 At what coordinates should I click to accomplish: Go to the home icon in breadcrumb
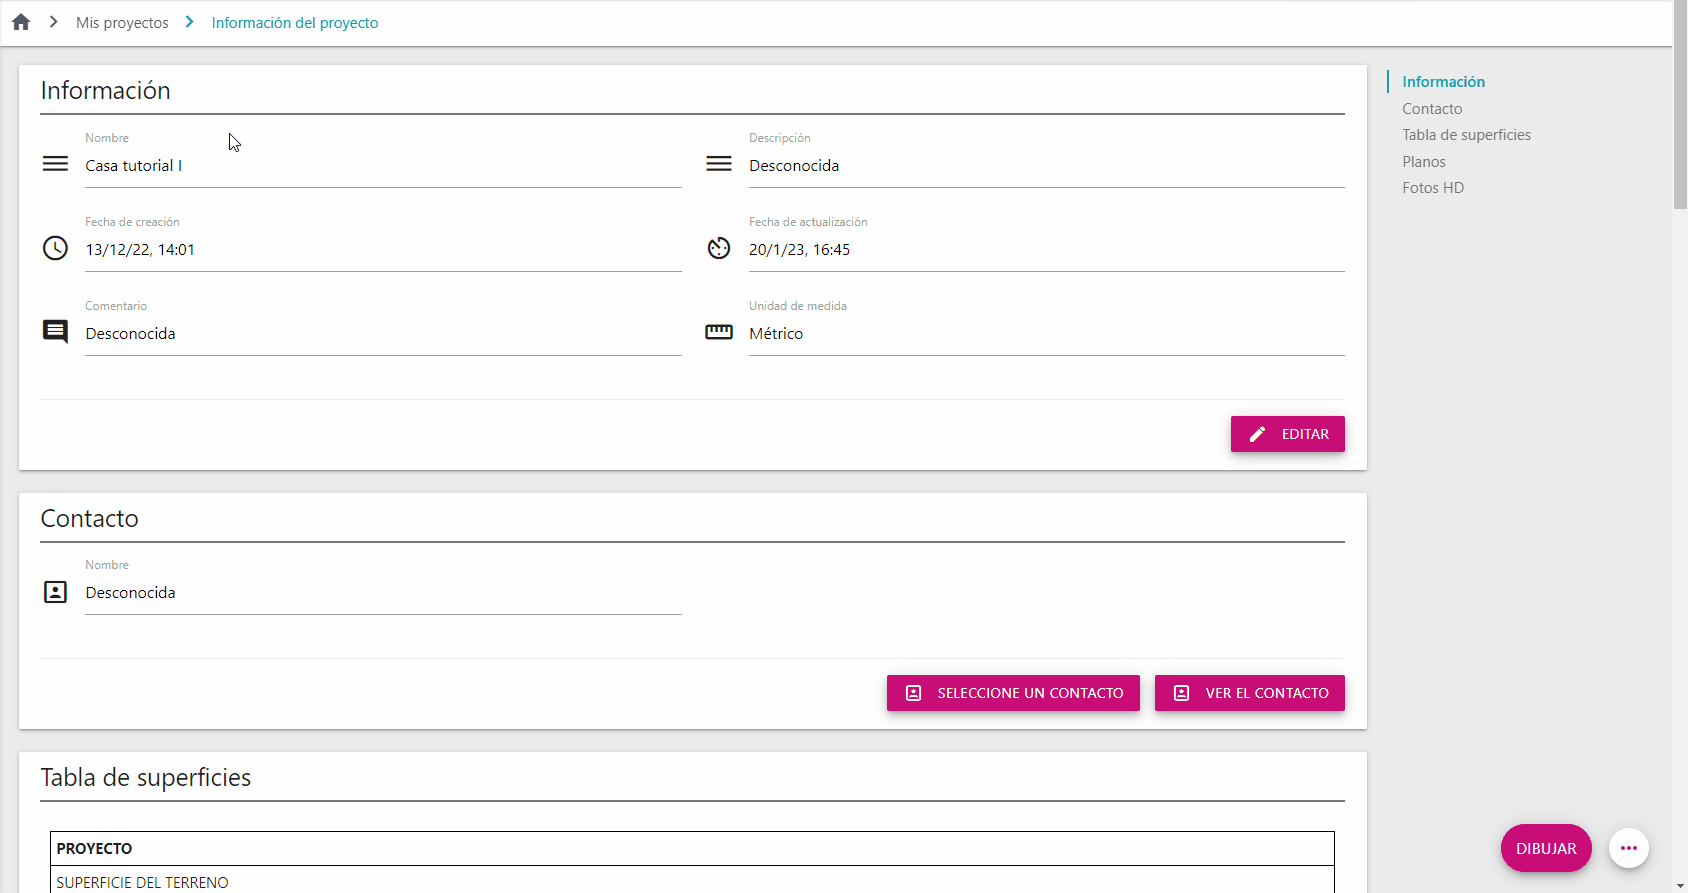point(21,22)
